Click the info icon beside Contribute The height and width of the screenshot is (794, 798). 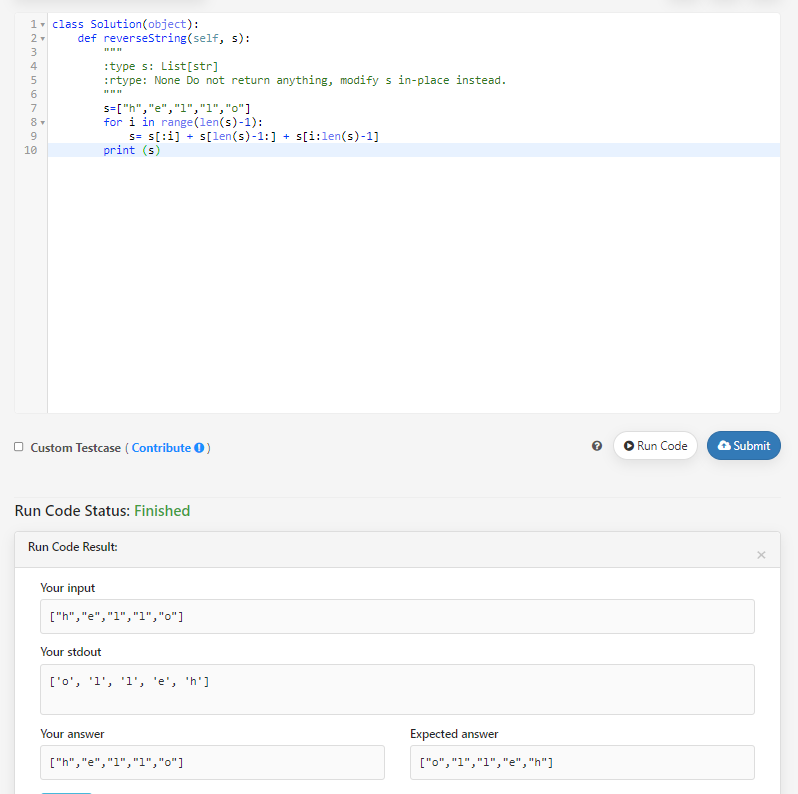[200, 448]
